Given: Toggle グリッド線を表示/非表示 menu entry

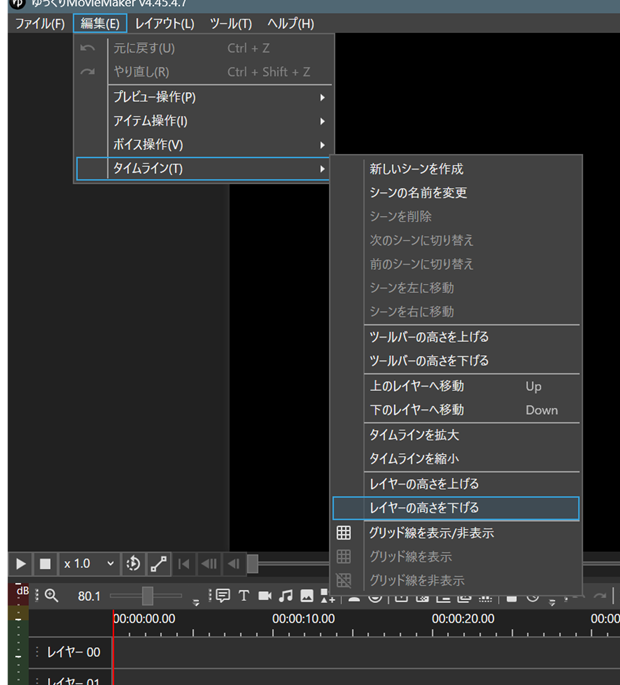Looking at the screenshot, I should (431, 533).
